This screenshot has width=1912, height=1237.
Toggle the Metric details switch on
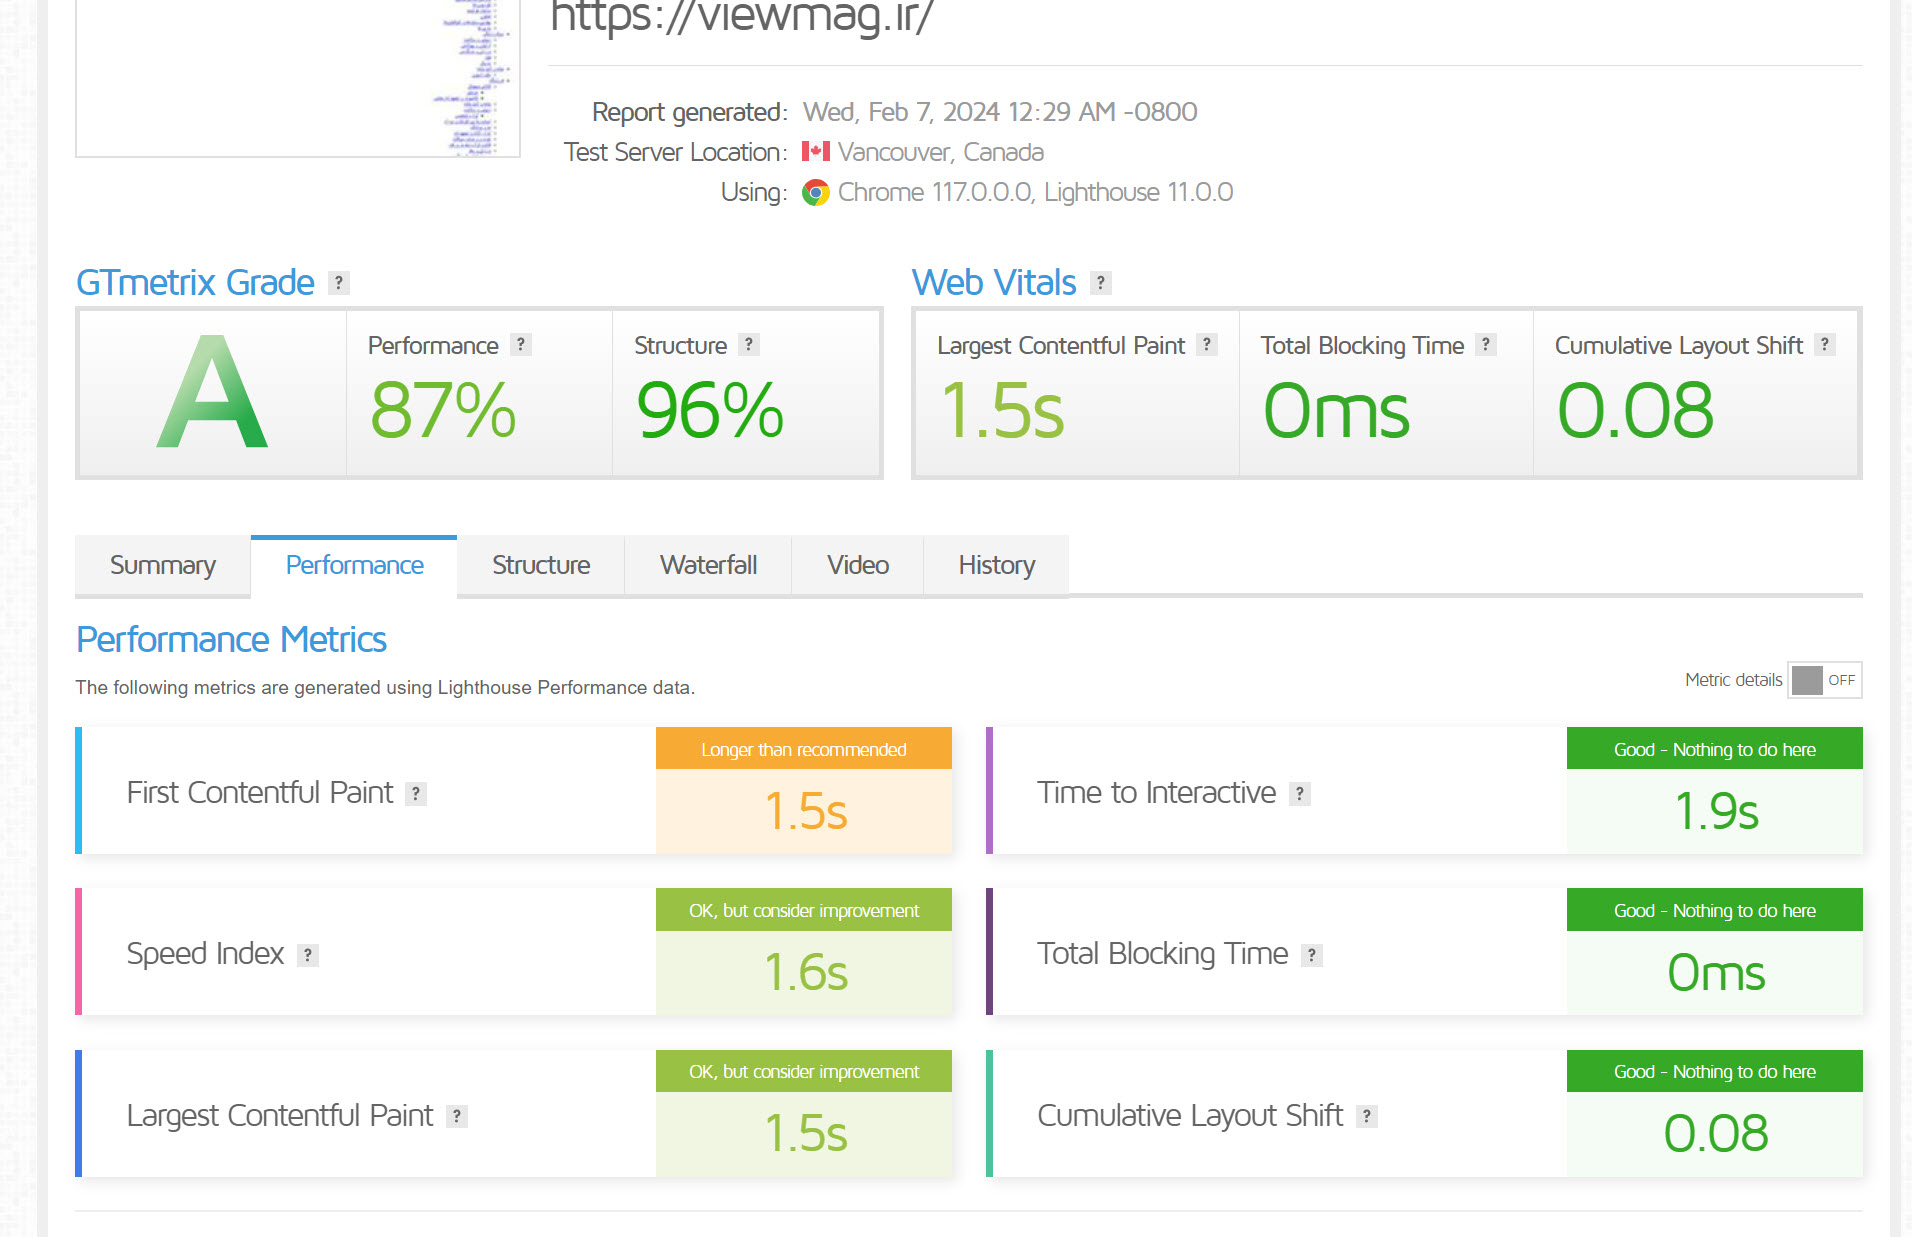[x=1824, y=680]
